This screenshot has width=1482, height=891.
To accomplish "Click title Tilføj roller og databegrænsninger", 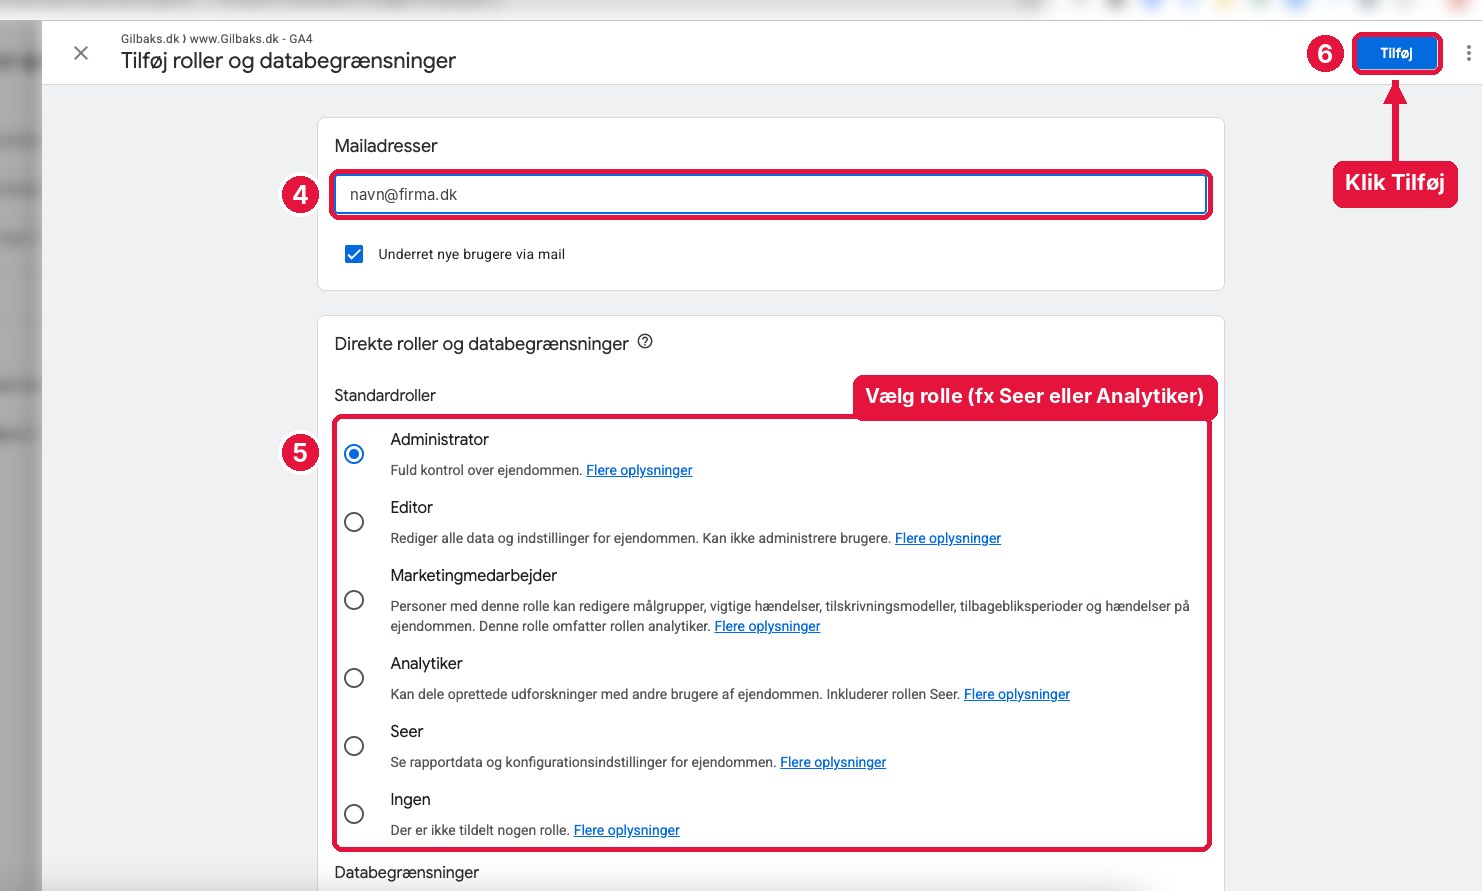I will [x=289, y=60].
